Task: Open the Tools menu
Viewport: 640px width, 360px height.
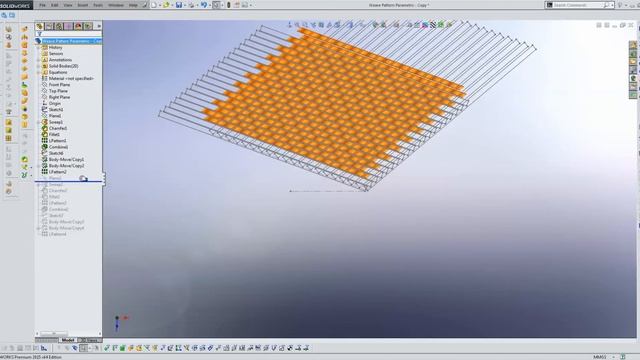Action: pyautogui.click(x=98, y=5)
